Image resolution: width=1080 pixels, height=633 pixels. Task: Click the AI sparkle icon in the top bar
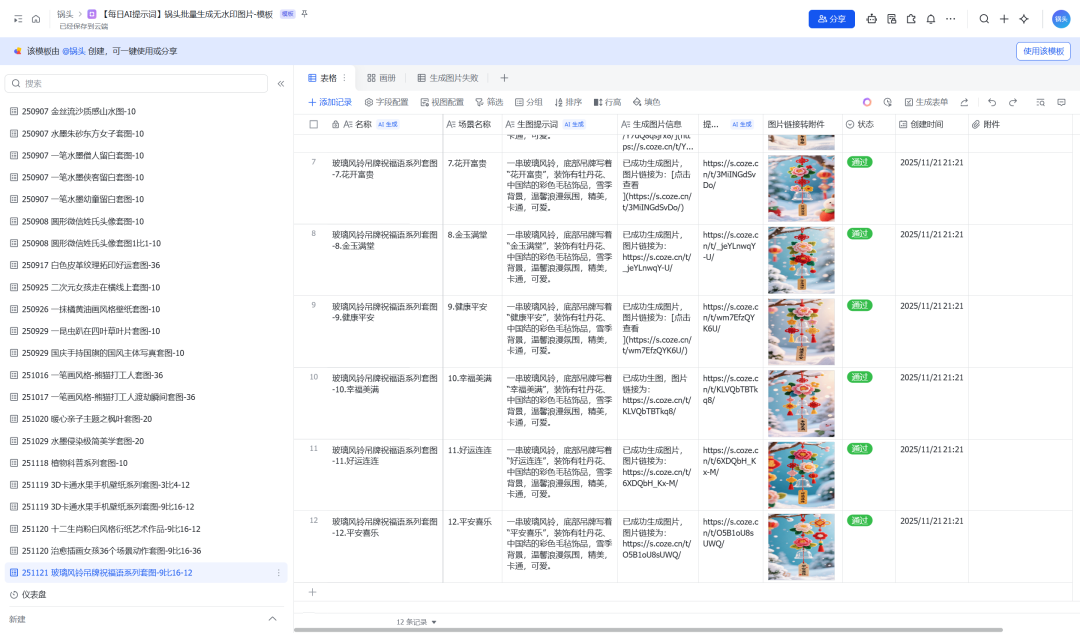(1023, 18)
